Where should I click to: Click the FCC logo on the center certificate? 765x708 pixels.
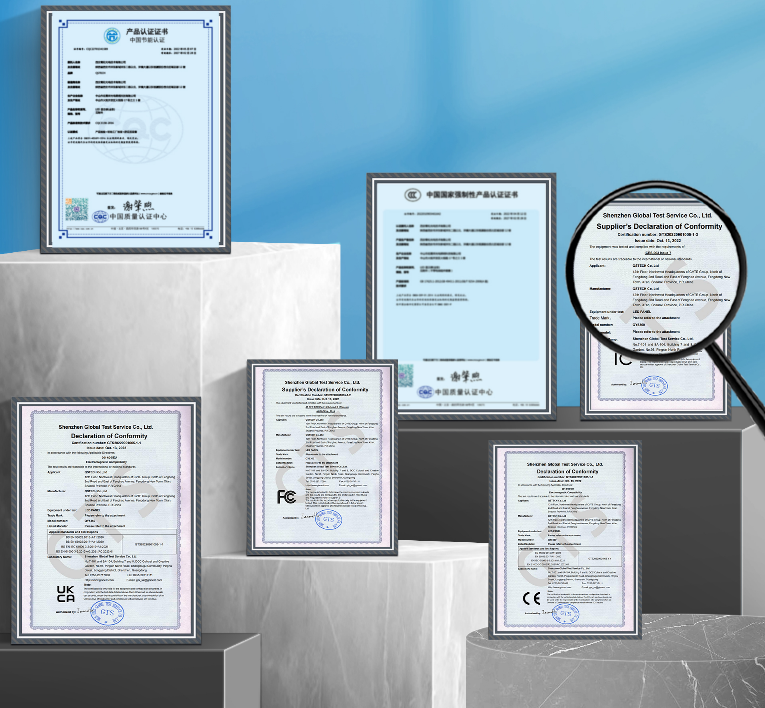pyautogui.click(x=286, y=497)
